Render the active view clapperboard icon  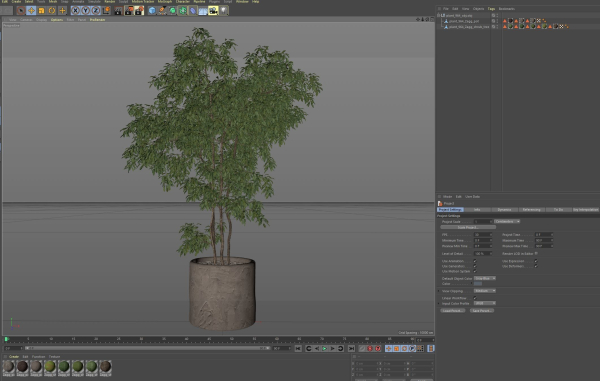[118, 11]
